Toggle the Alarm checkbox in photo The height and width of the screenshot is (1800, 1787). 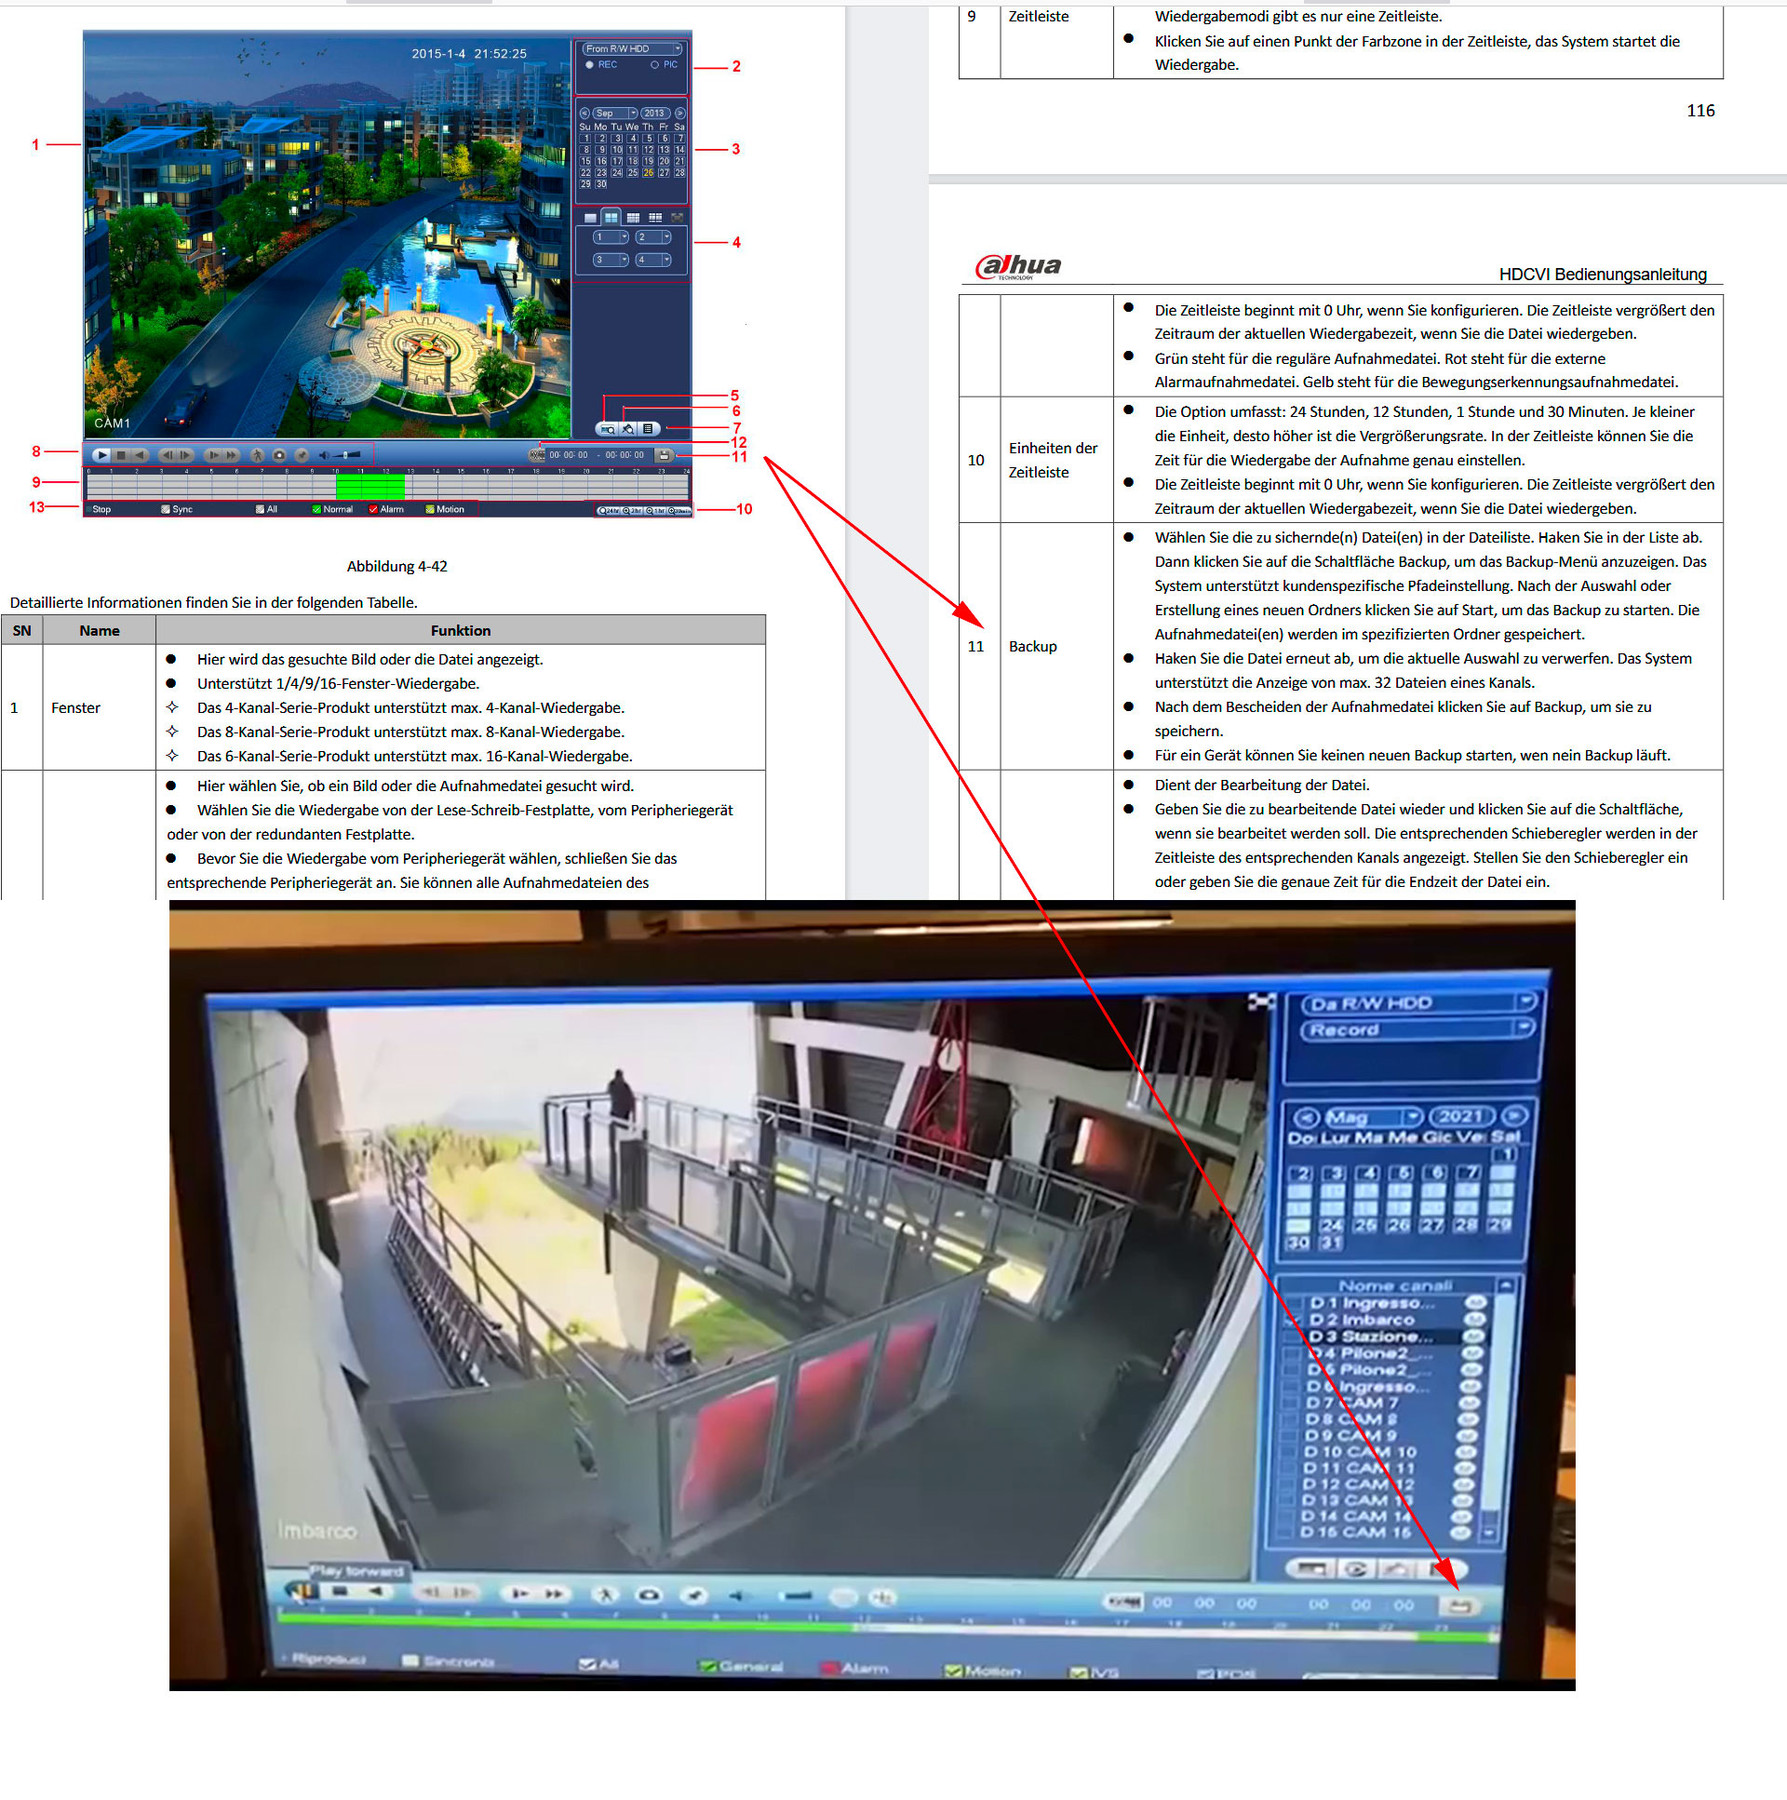pos(829,1668)
